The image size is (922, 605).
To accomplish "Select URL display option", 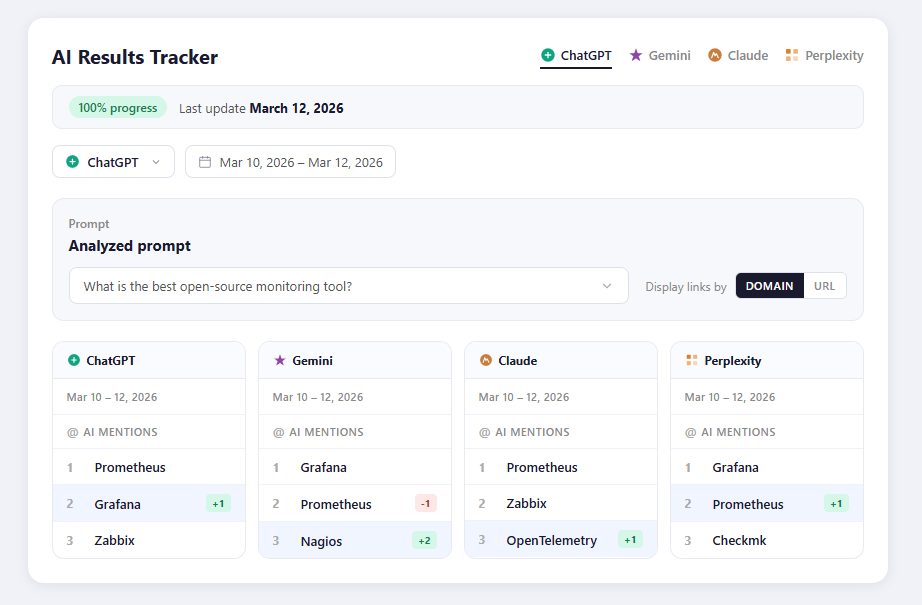I will point(824,286).
